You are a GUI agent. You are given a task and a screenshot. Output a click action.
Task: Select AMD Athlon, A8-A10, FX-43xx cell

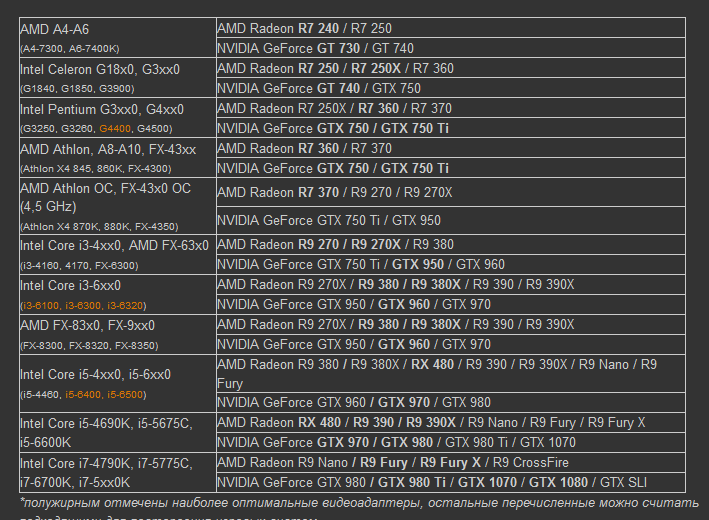tap(114, 157)
